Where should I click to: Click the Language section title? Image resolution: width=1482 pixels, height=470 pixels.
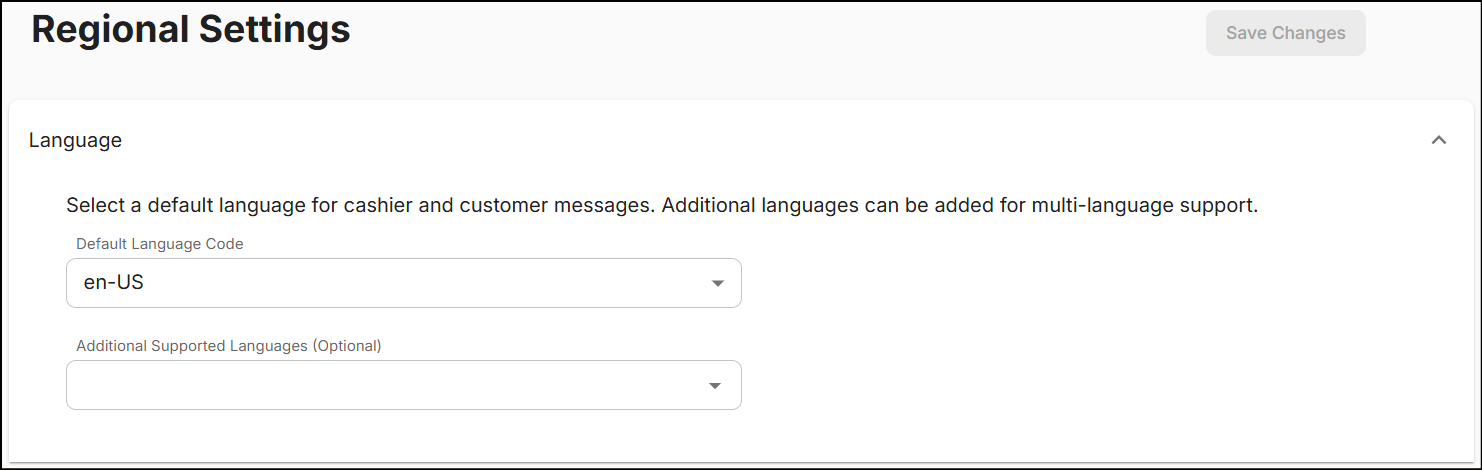coord(76,140)
